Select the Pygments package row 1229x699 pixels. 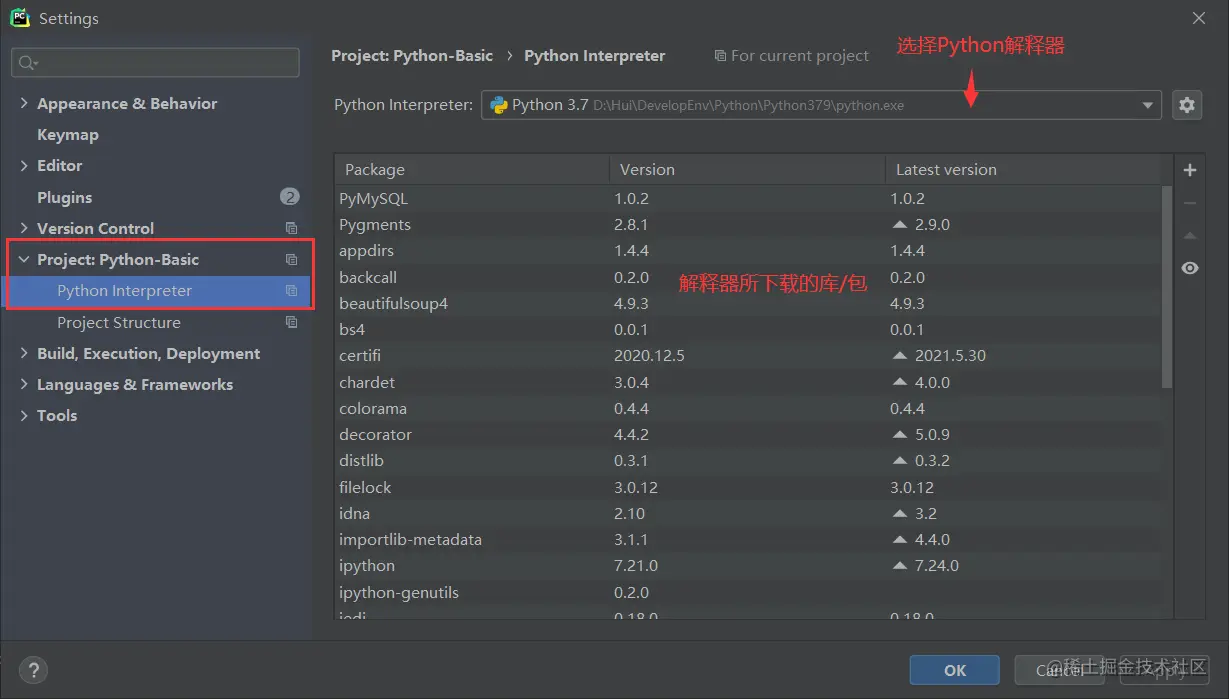pos(748,224)
